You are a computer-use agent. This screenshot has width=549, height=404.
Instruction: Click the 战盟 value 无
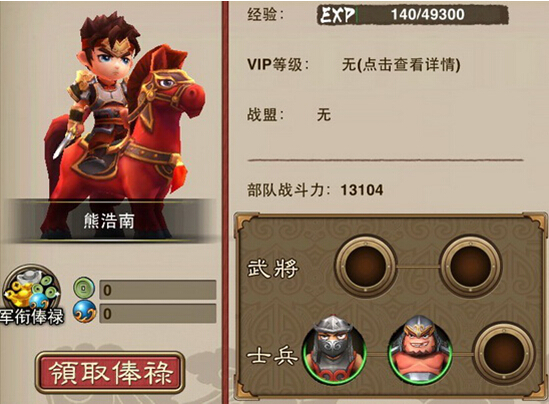(x=324, y=114)
